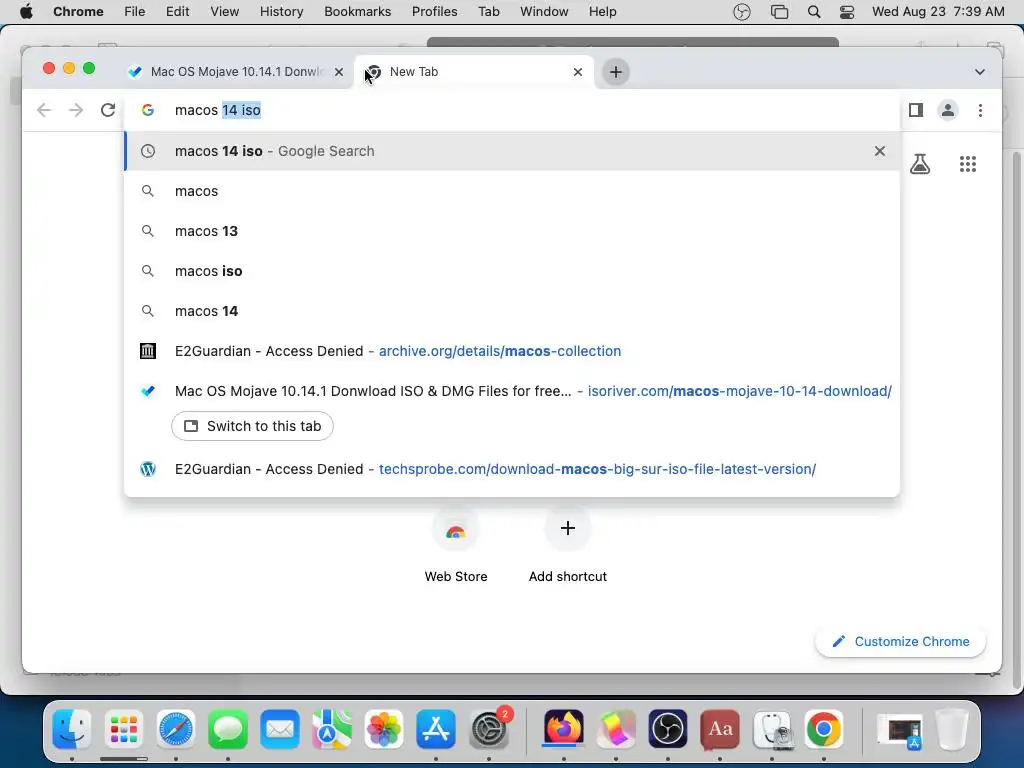Click the back navigation arrow

(44, 110)
